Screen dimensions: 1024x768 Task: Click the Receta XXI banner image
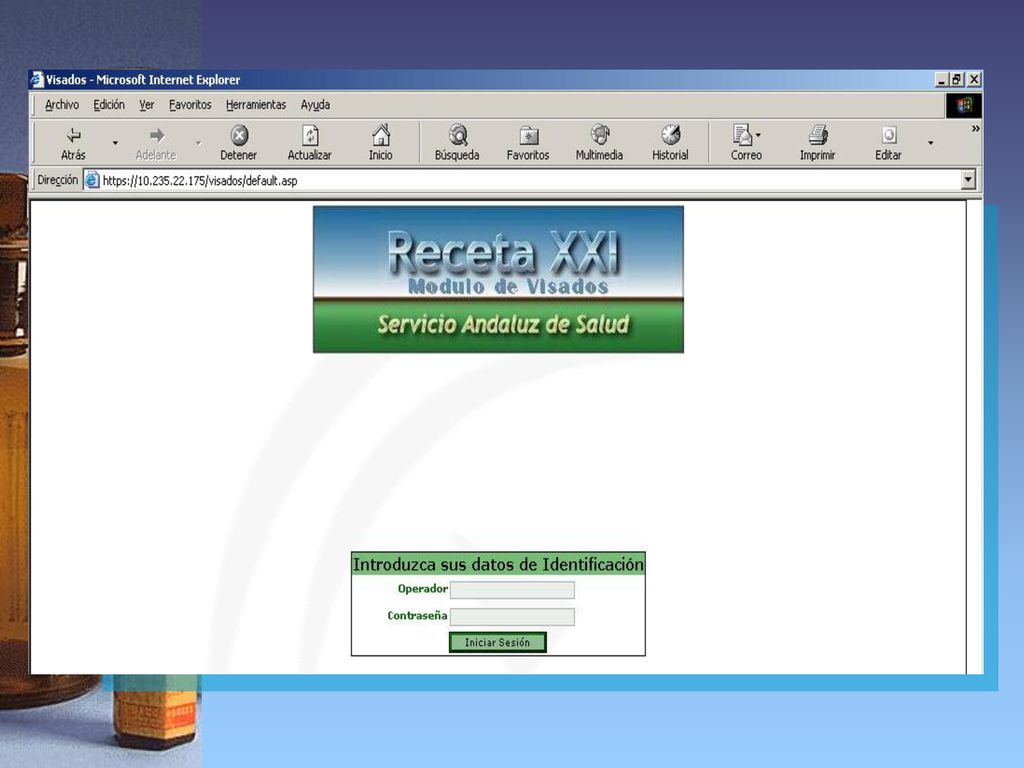(498, 280)
